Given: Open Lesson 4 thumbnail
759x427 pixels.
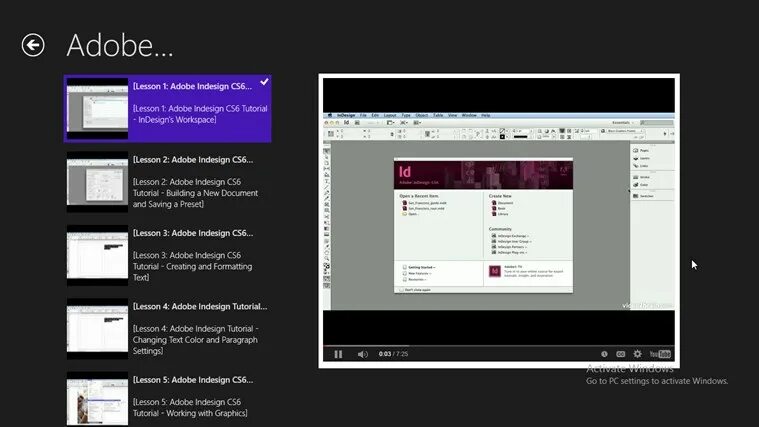Looking at the screenshot, I should [97, 329].
